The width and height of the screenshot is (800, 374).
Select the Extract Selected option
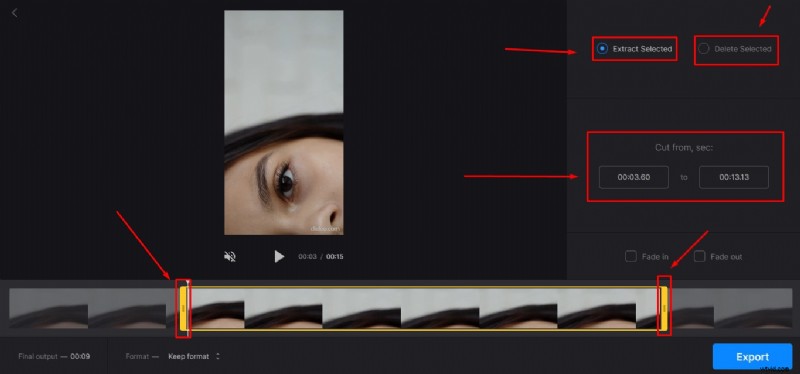(x=635, y=48)
